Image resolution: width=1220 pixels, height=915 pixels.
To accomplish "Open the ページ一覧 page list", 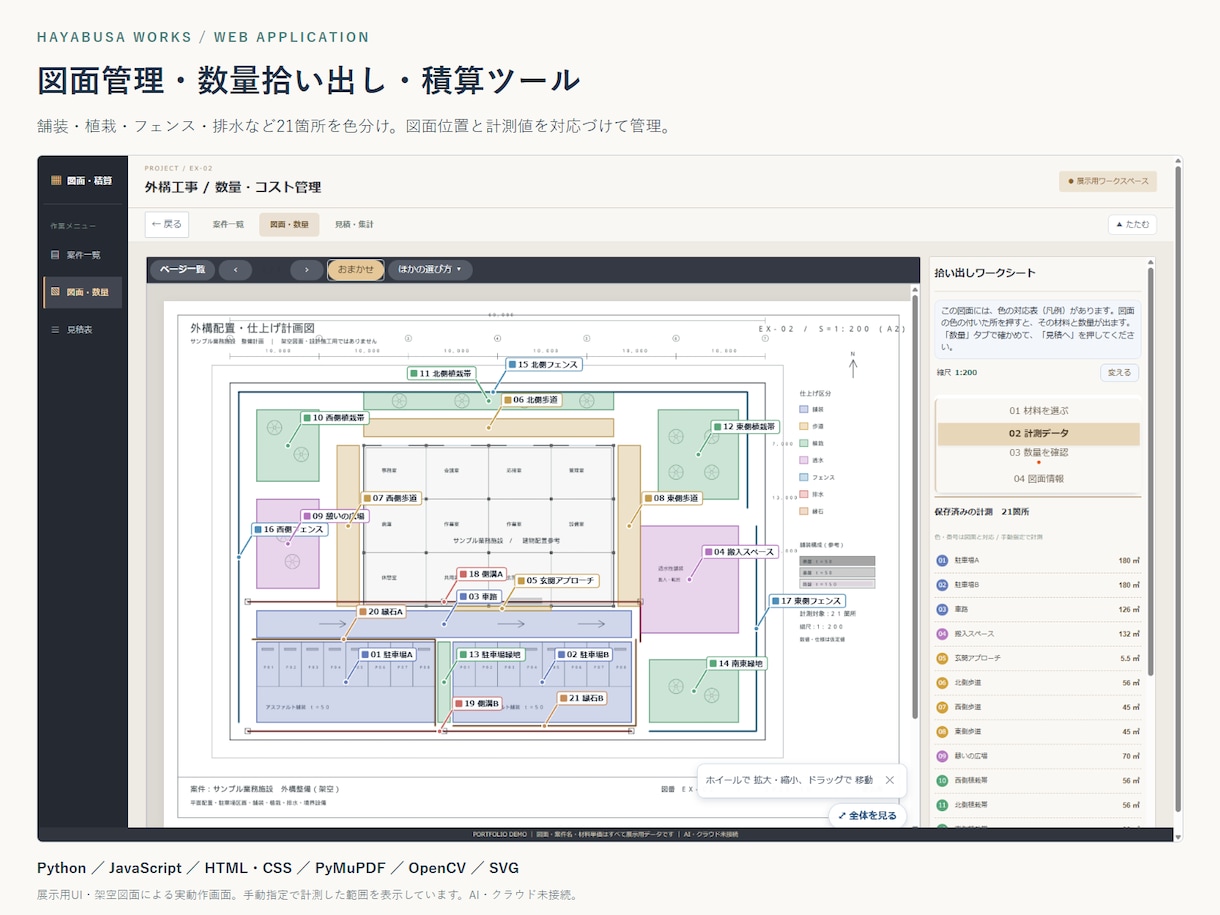I will point(181,269).
